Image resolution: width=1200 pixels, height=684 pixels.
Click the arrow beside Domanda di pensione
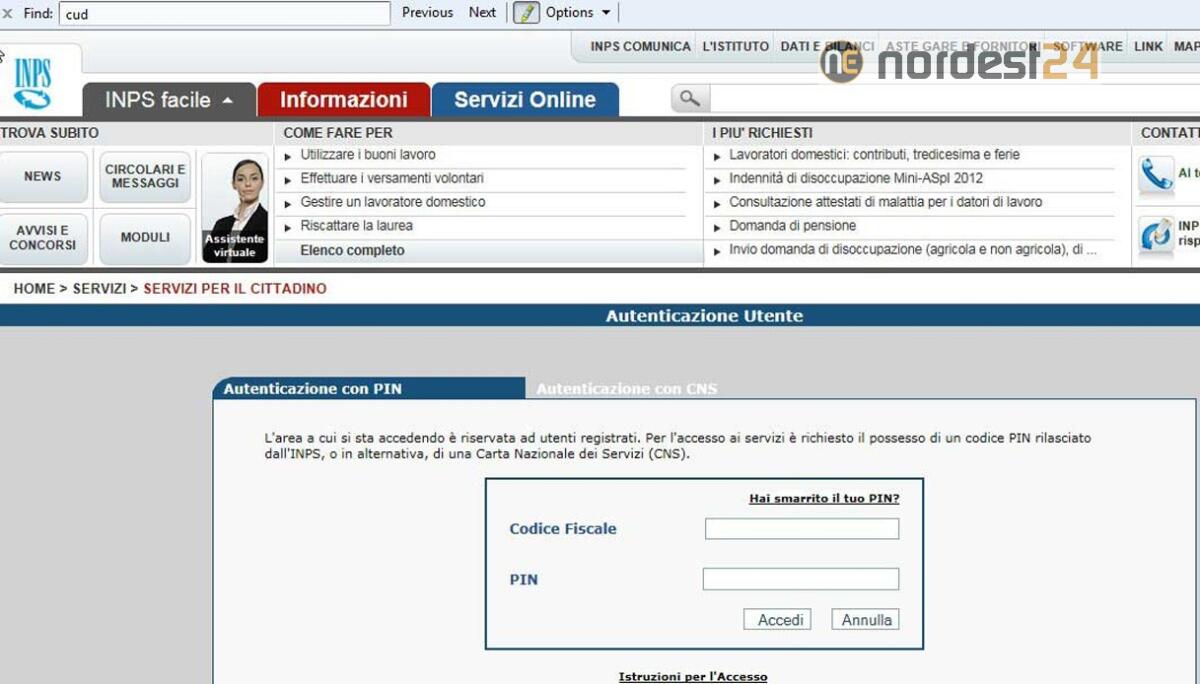click(716, 227)
